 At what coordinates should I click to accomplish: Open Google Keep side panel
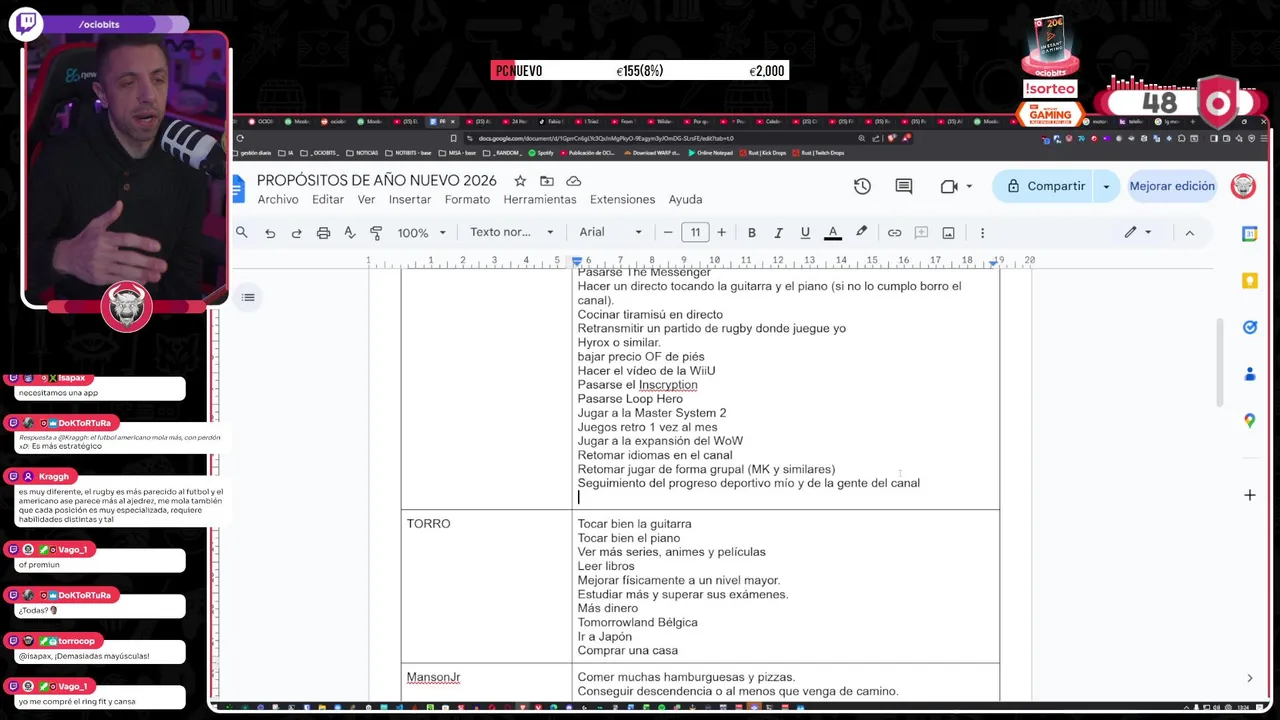click(1249, 281)
